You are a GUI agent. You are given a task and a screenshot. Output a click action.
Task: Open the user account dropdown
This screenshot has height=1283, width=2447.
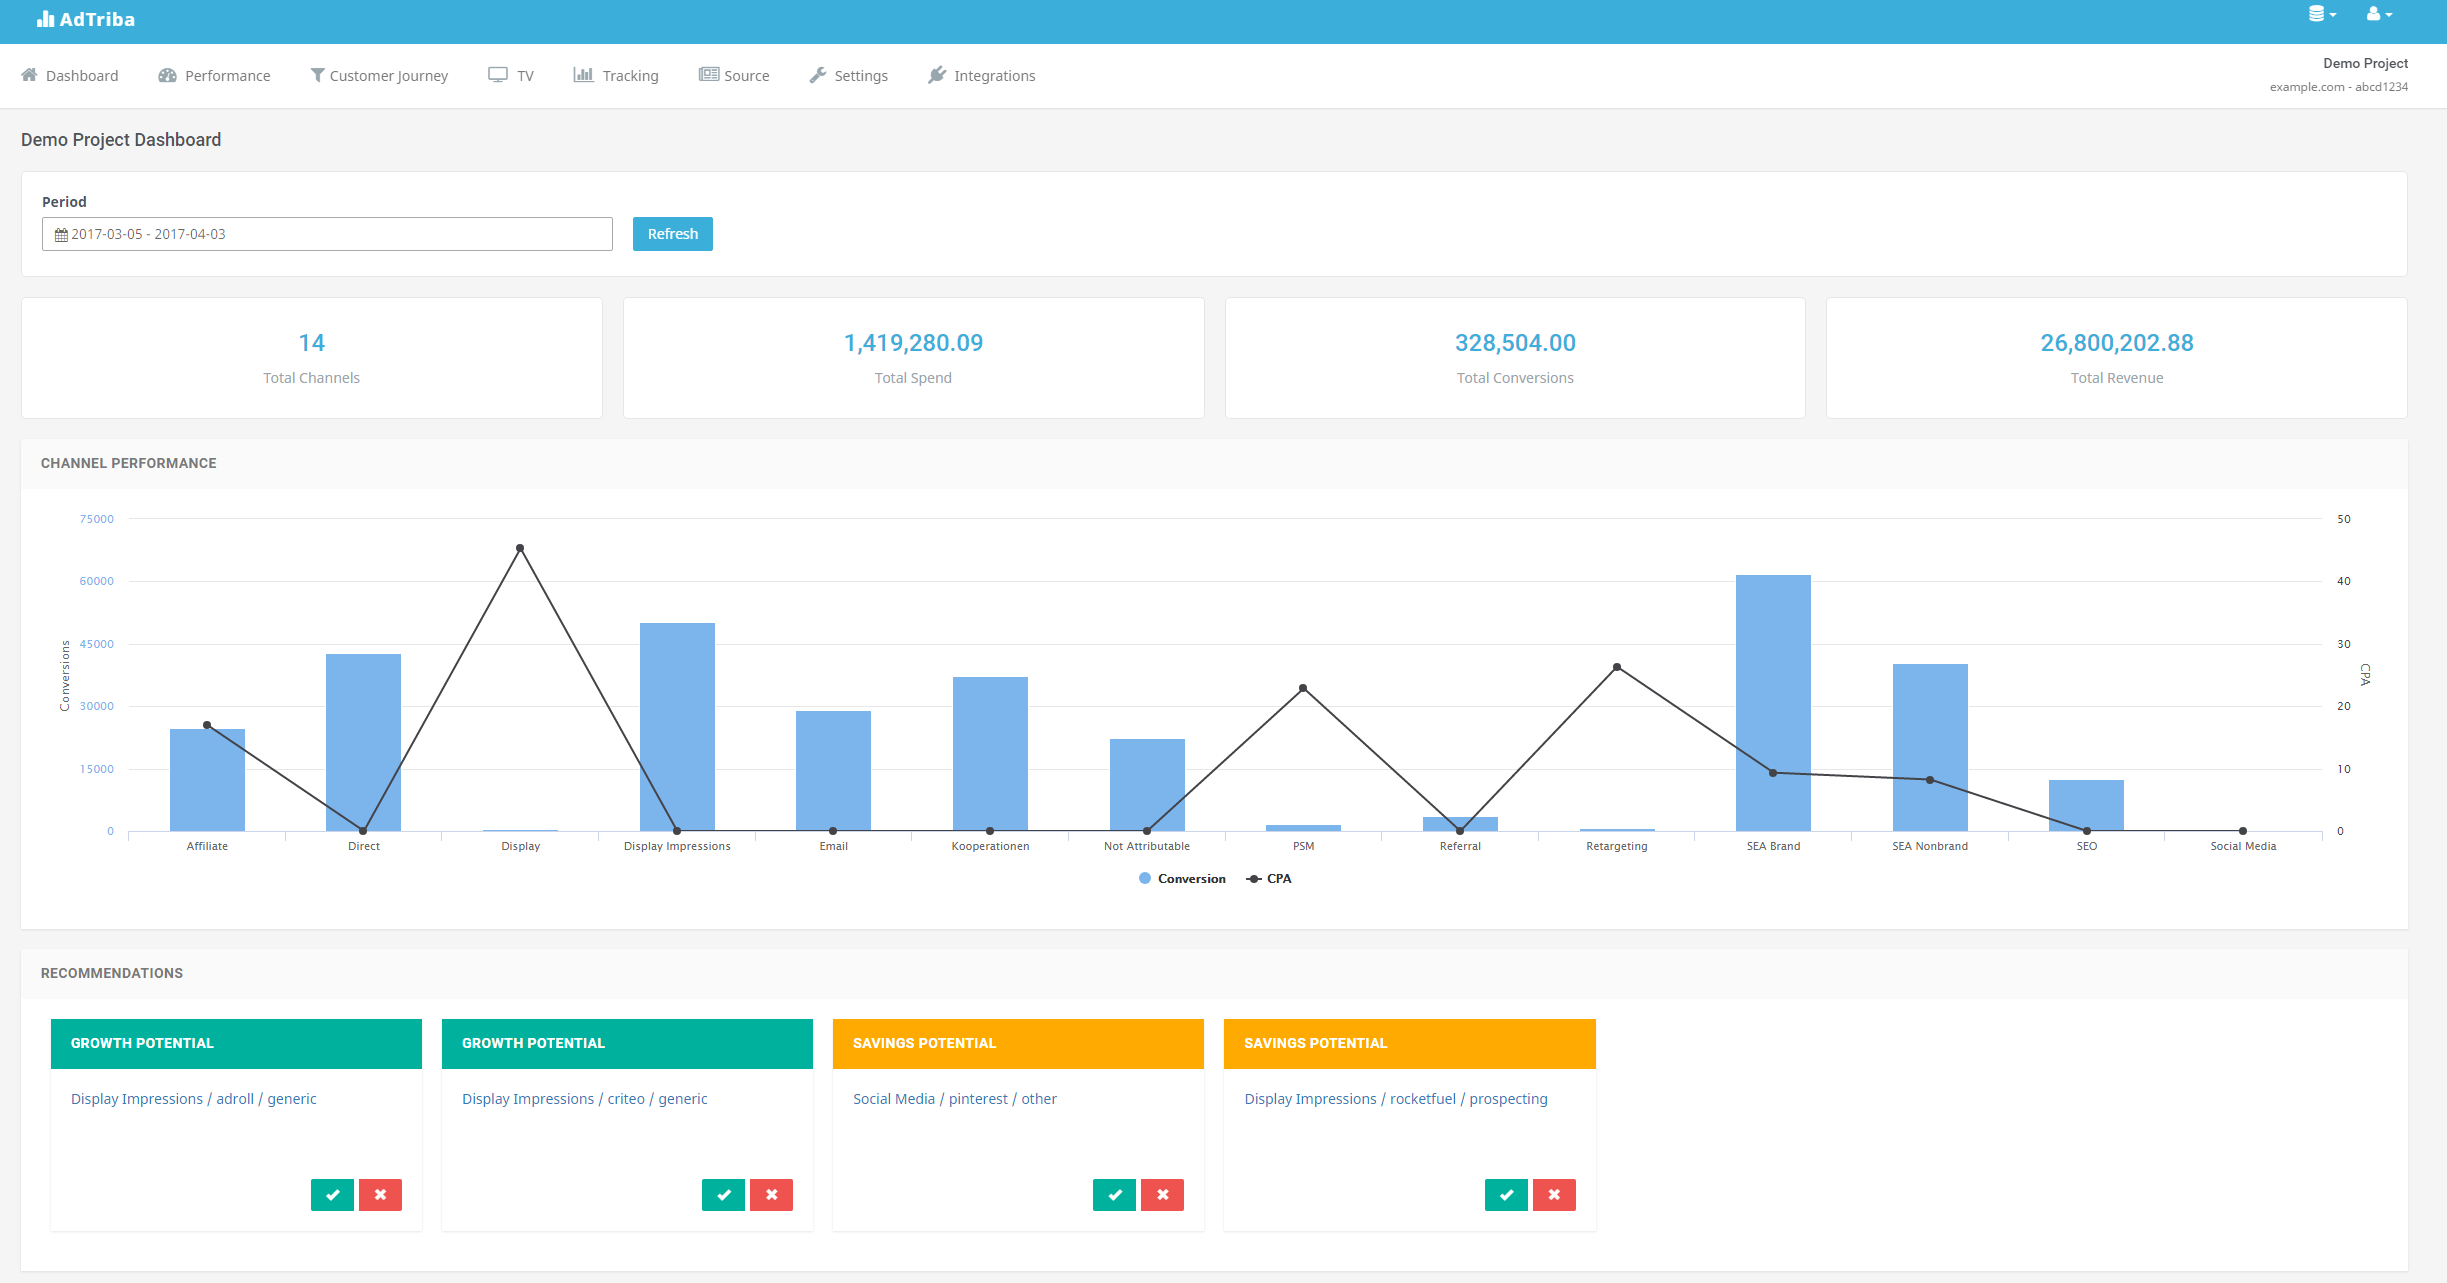pyautogui.click(x=2378, y=14)
